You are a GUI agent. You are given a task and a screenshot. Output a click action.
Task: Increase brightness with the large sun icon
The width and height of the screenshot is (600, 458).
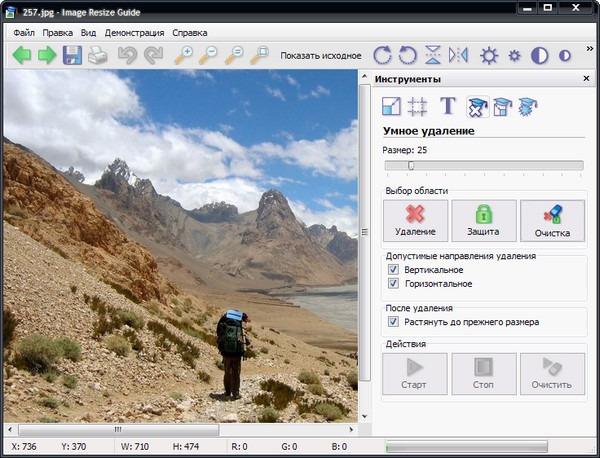point(489,55)
